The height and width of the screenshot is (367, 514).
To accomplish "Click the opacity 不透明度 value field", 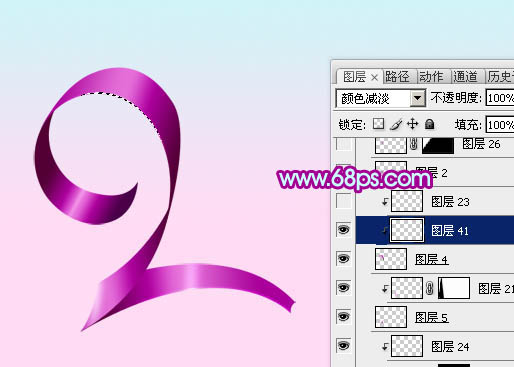I will (x=500, y=98).
